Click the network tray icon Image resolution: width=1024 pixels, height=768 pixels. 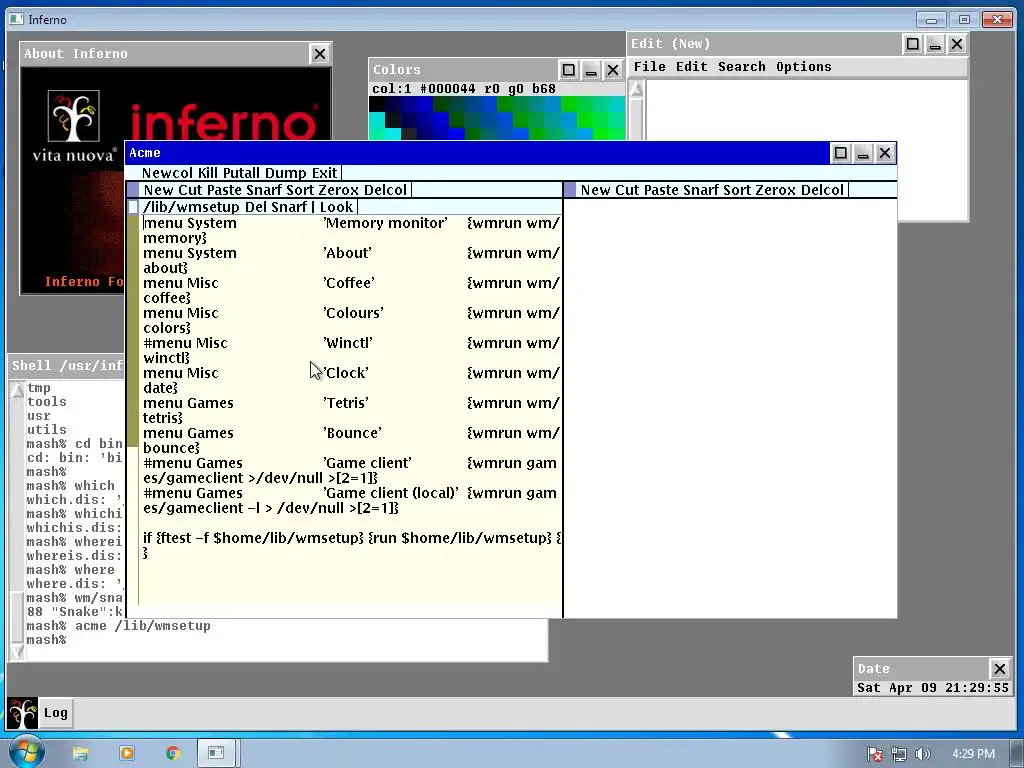pyautogui.click(x=899, y=754)
